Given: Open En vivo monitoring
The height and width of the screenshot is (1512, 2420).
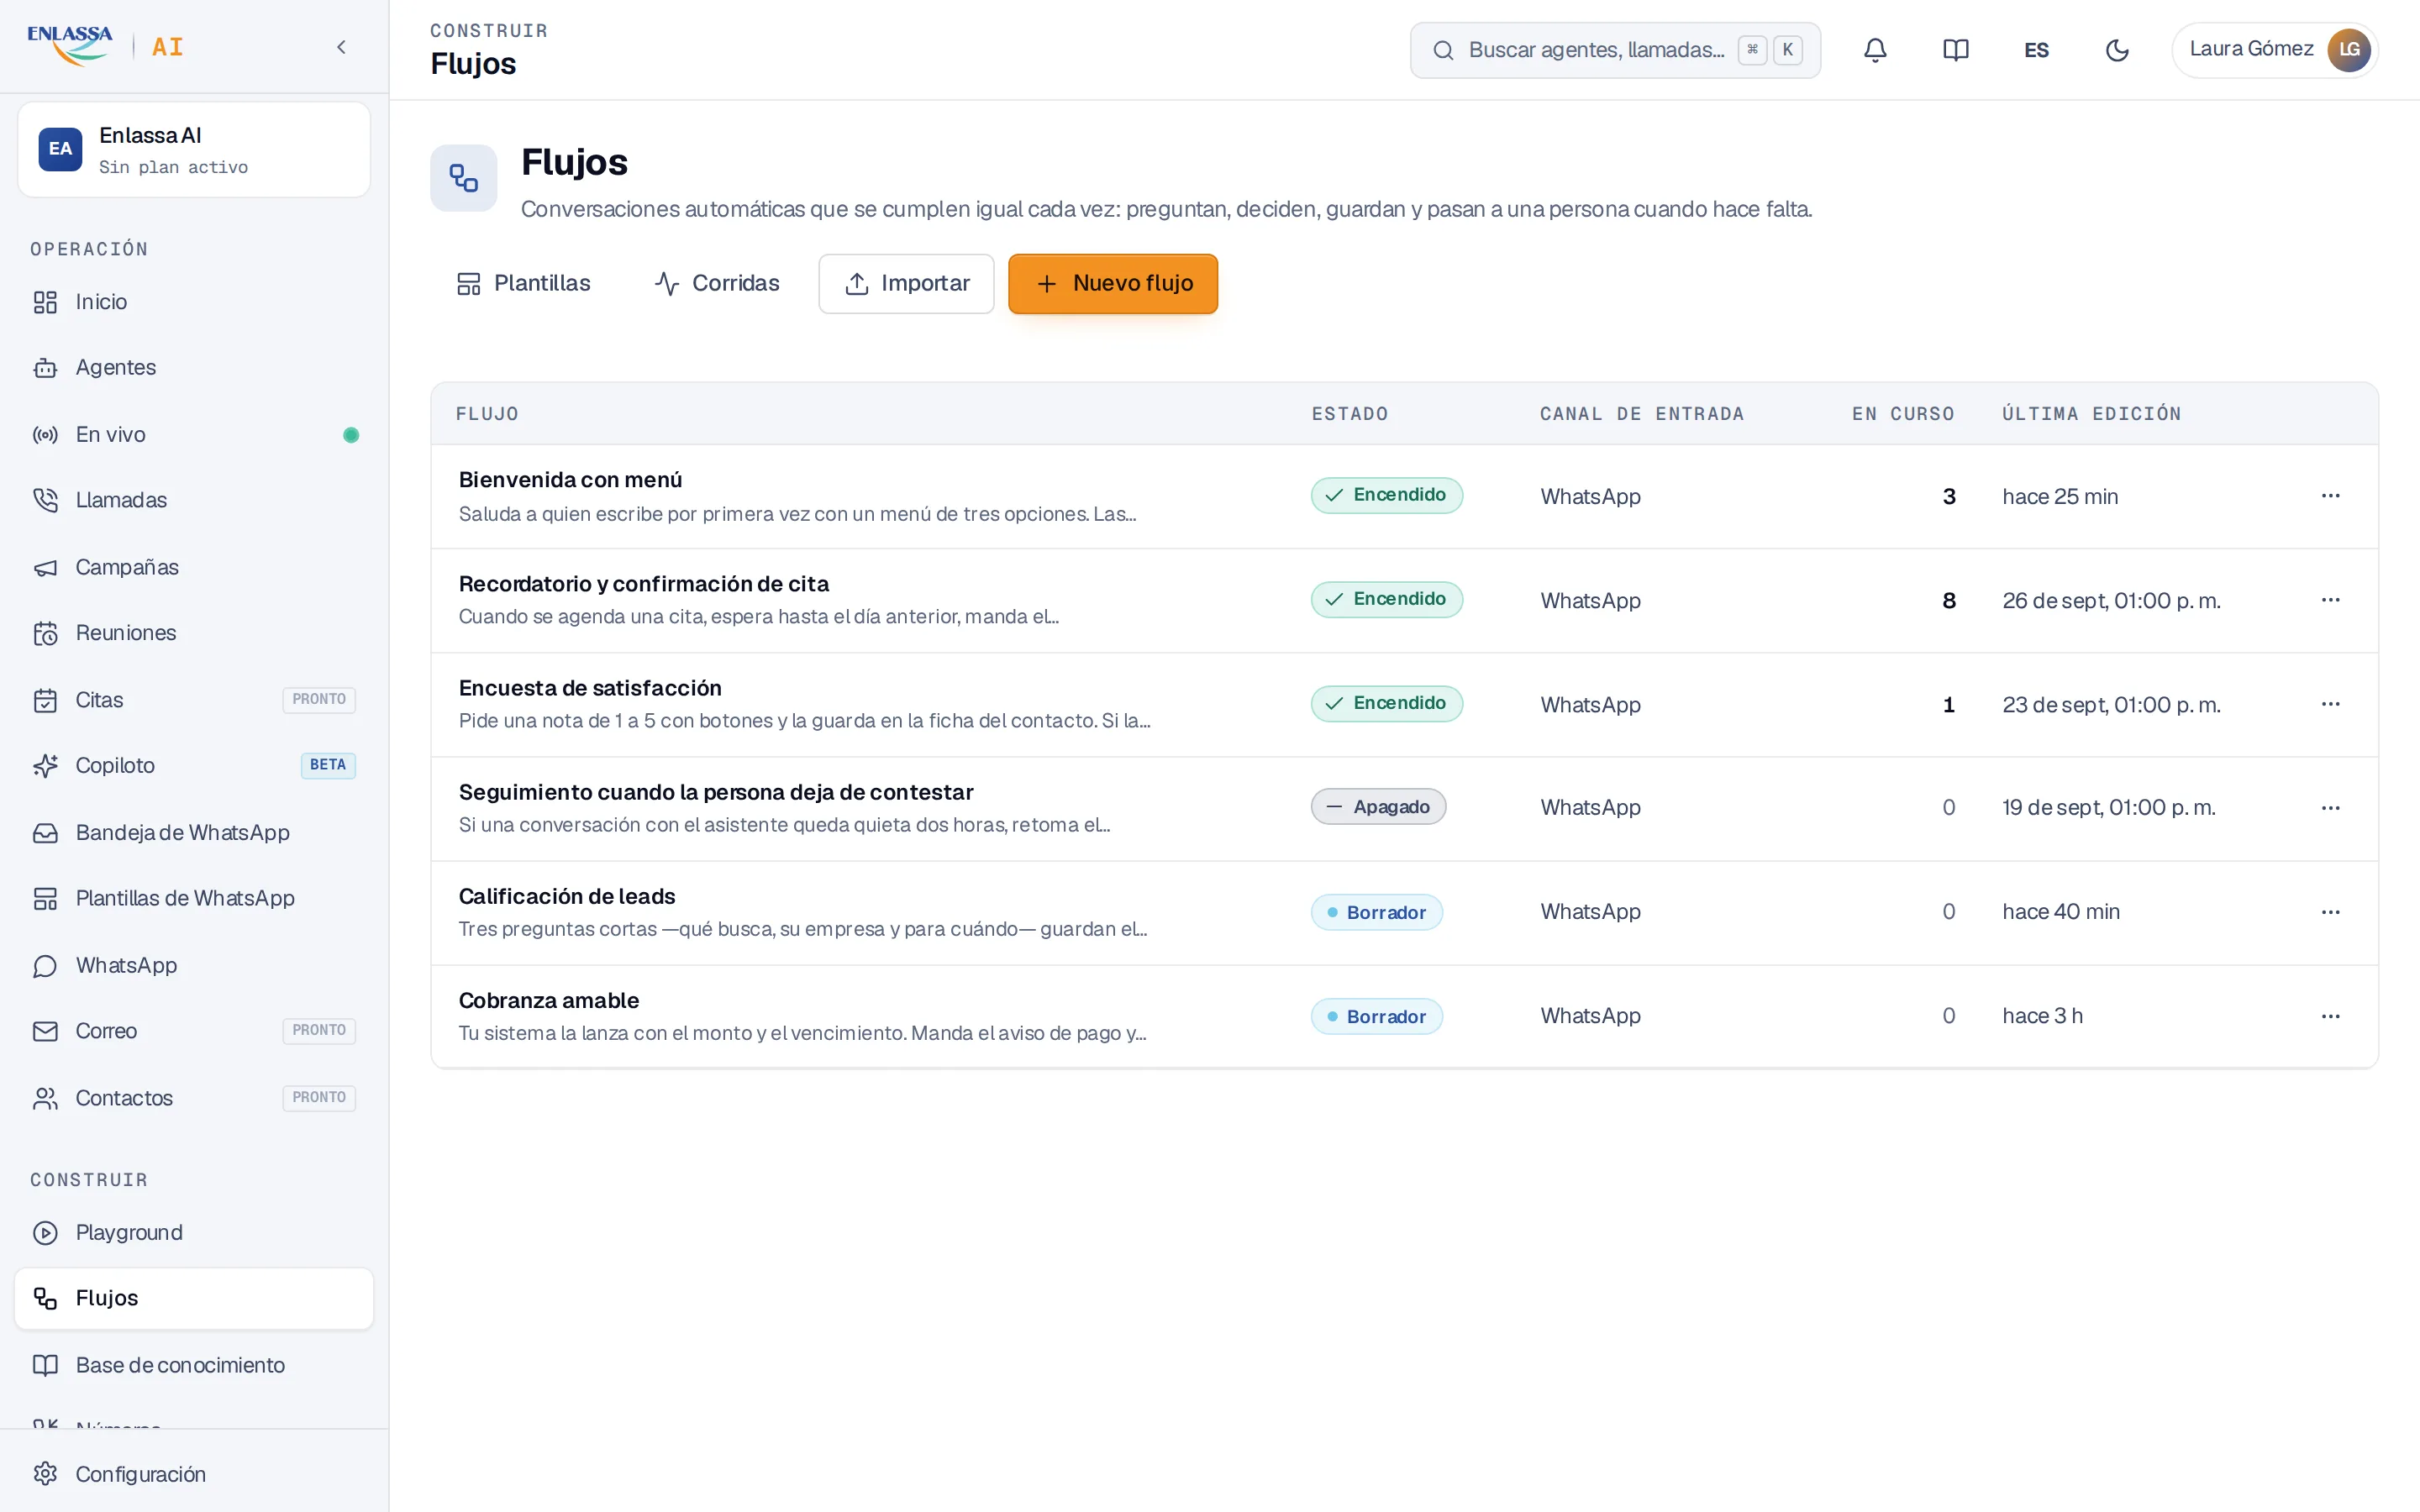Looking at the screenshot, I should [194, 434].
